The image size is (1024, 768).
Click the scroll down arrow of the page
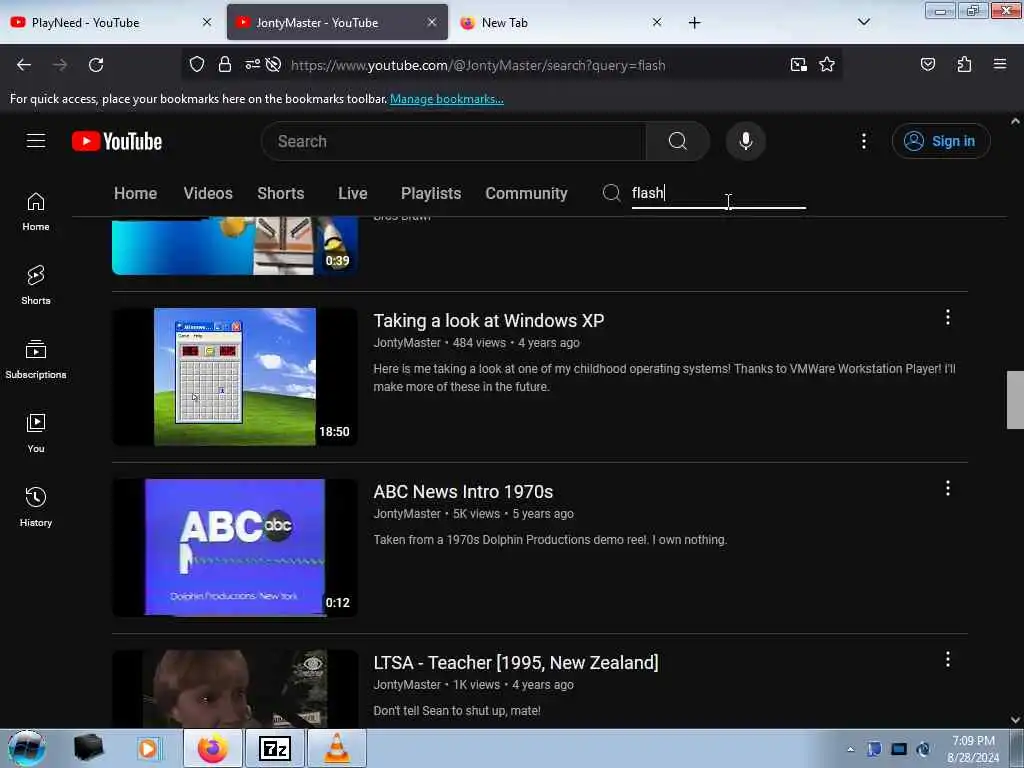pos(1015,720)
